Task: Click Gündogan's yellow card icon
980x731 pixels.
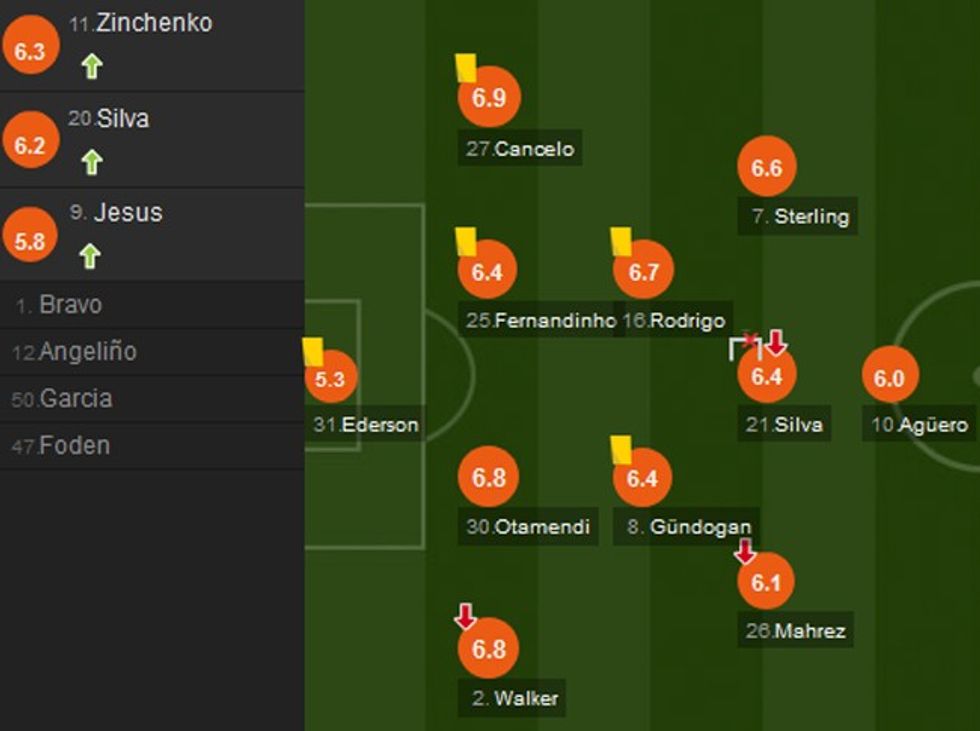Action: coord(621,449)
